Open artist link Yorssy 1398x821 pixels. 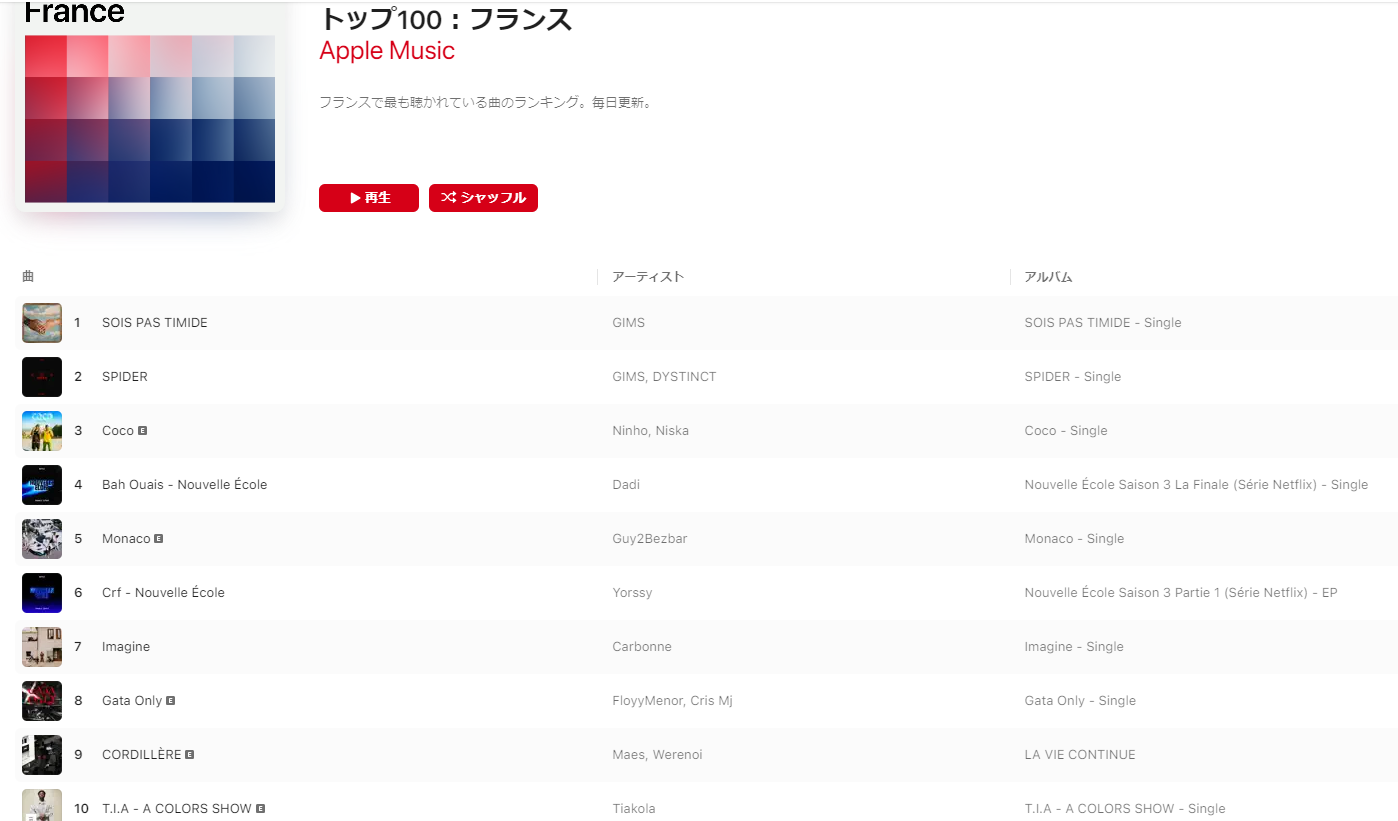click(632, 593)
